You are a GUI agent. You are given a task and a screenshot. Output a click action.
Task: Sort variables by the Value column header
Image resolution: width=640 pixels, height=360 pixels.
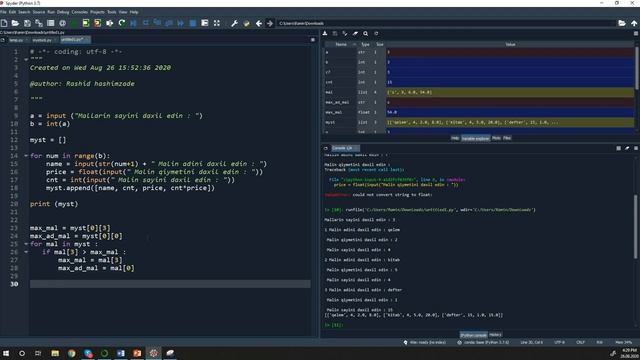click(510, 44)
